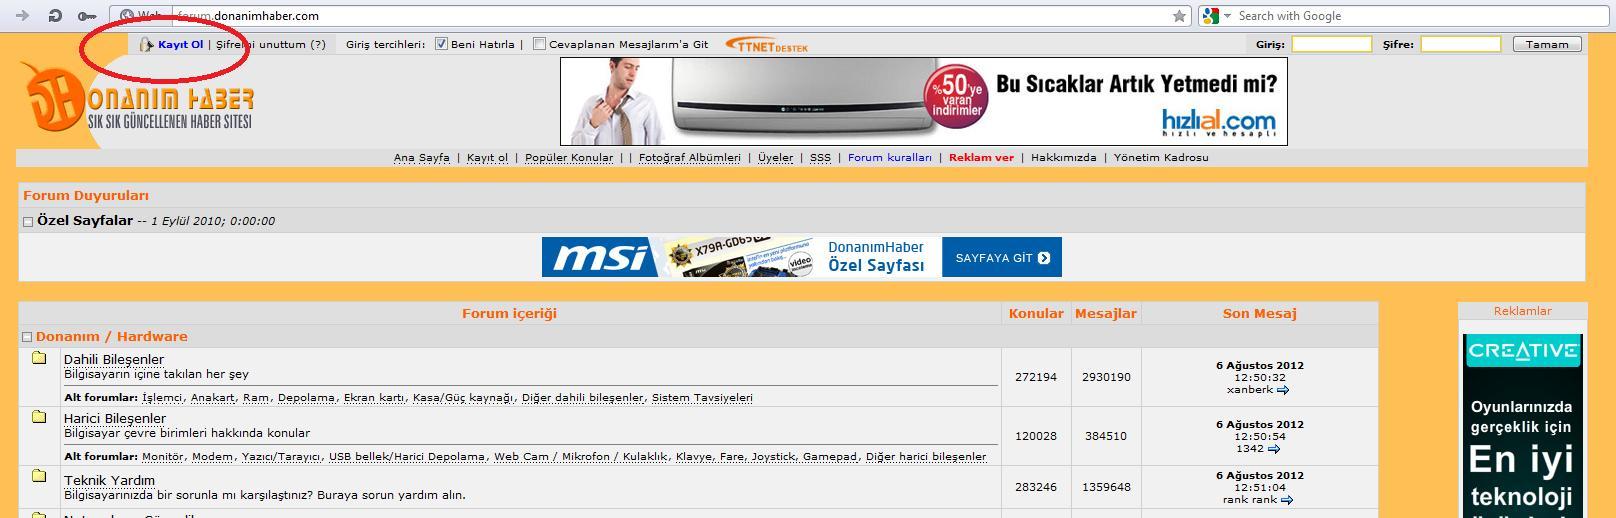This screenshot has width=1616, height=518.
Task: Collapse the Özel Sayfalar announcement section
Action: coord(28,221)
